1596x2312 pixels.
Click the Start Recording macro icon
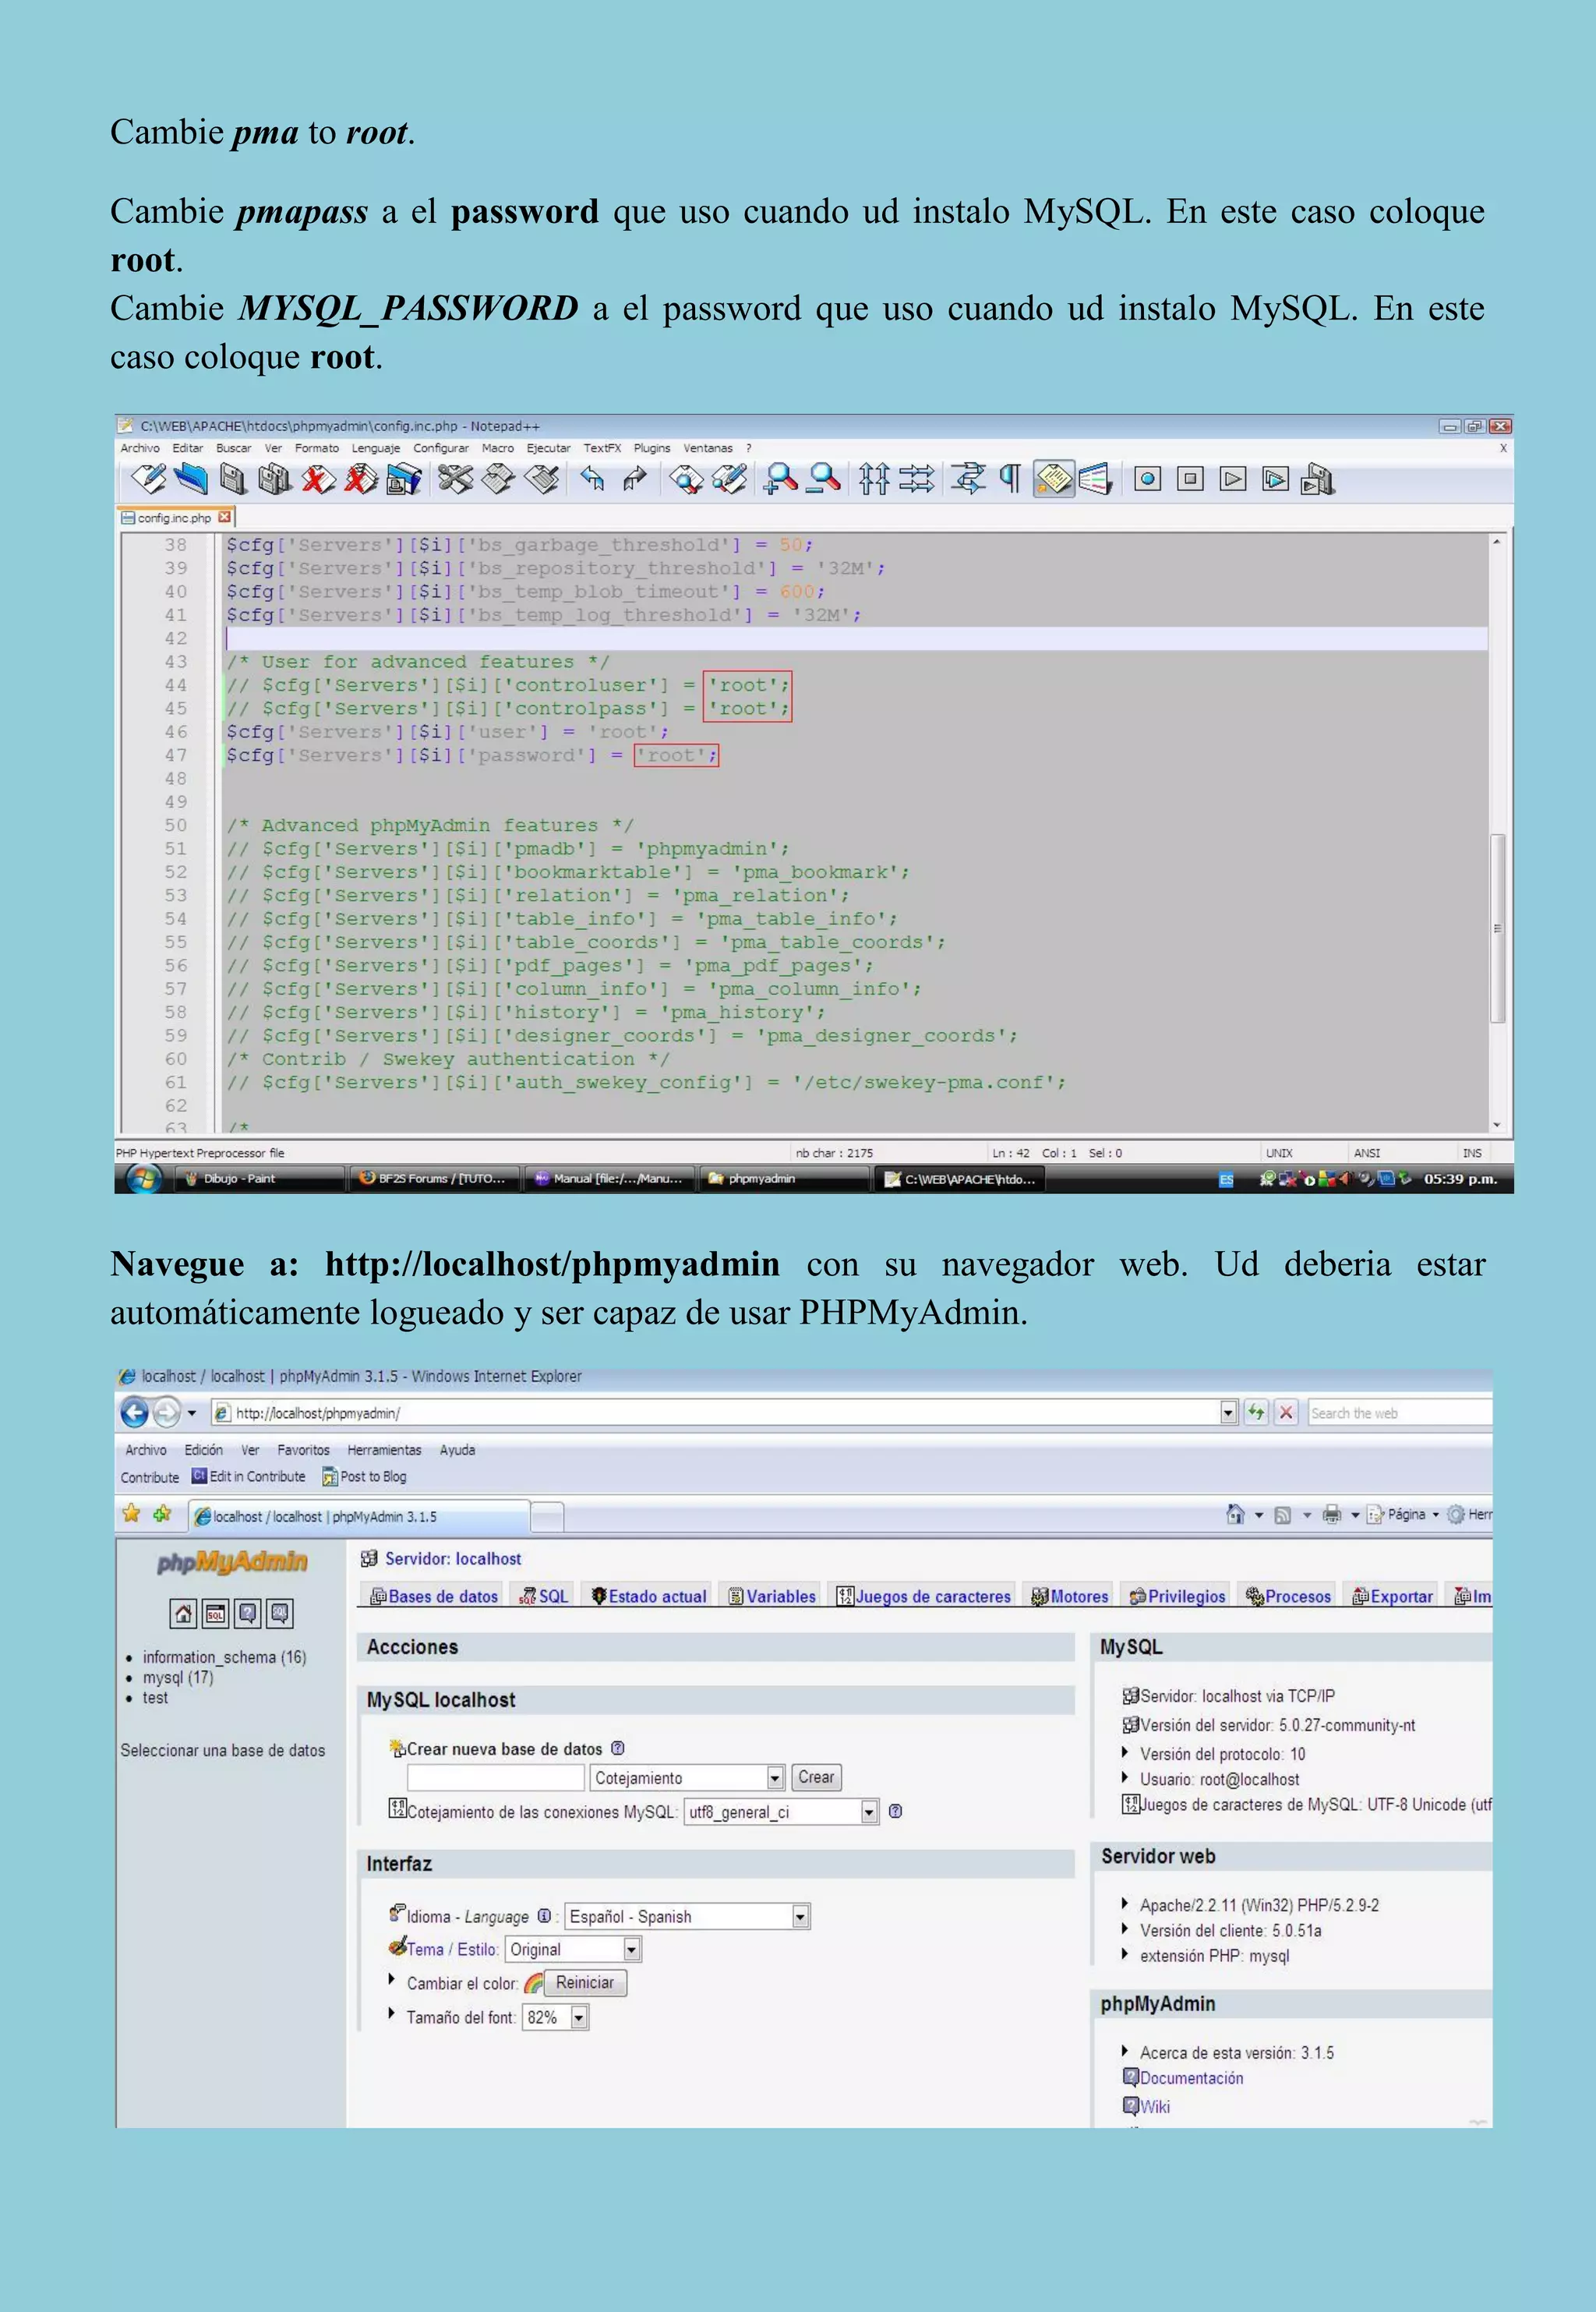pos(1147,479)
